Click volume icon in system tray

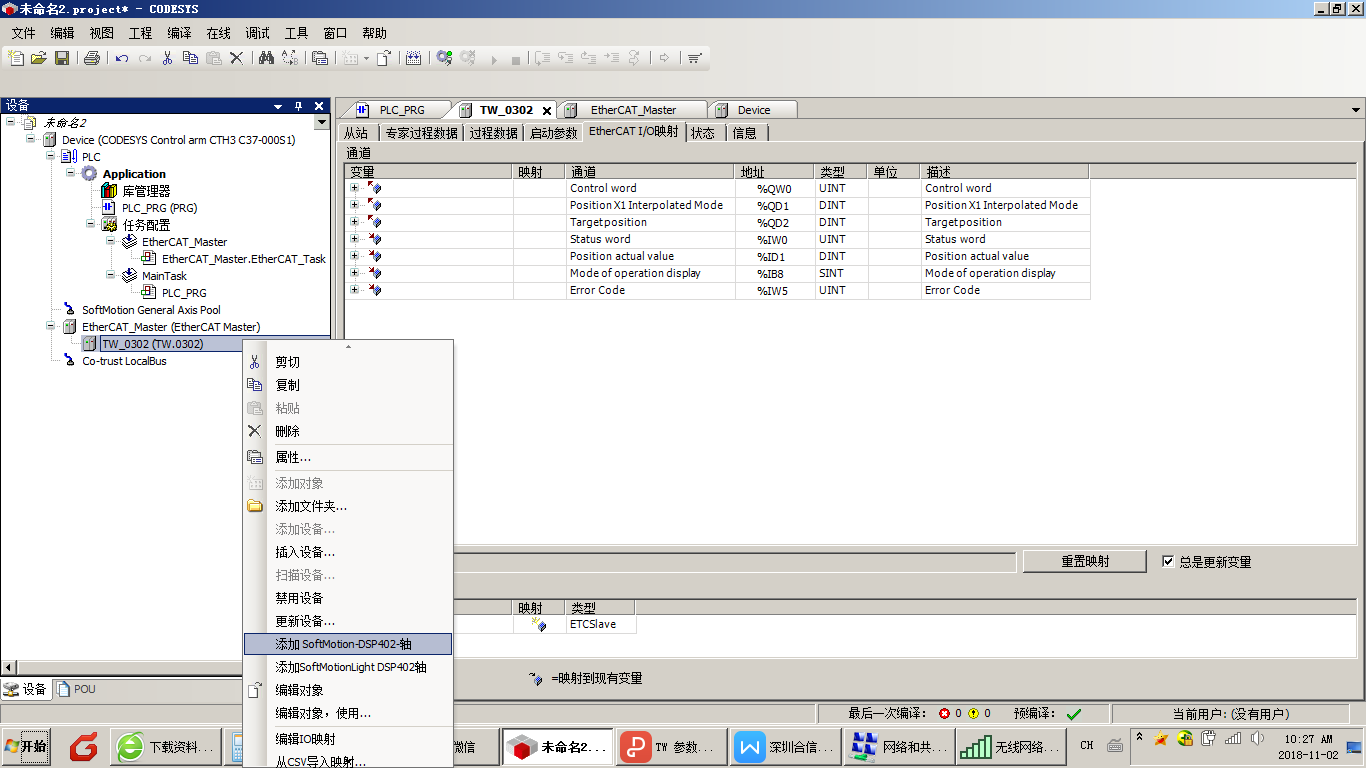coord(1257,739)
